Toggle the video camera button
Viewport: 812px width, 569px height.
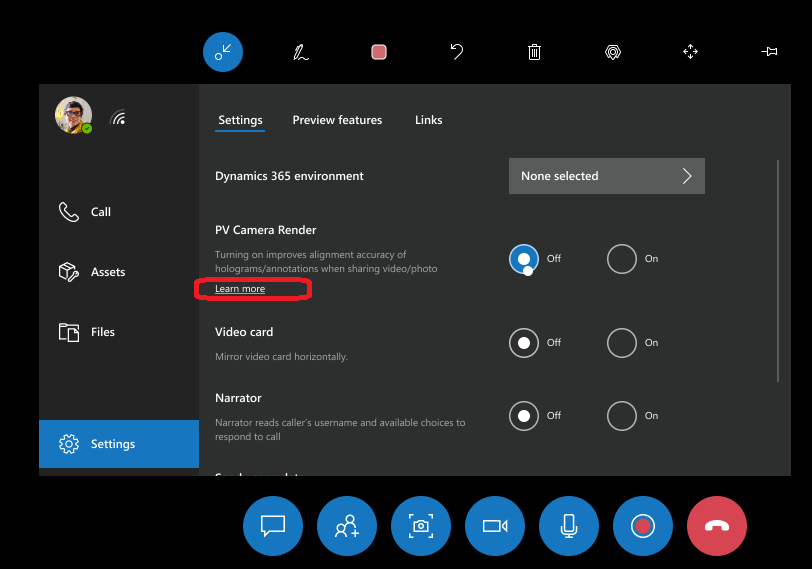pos(495,526)
